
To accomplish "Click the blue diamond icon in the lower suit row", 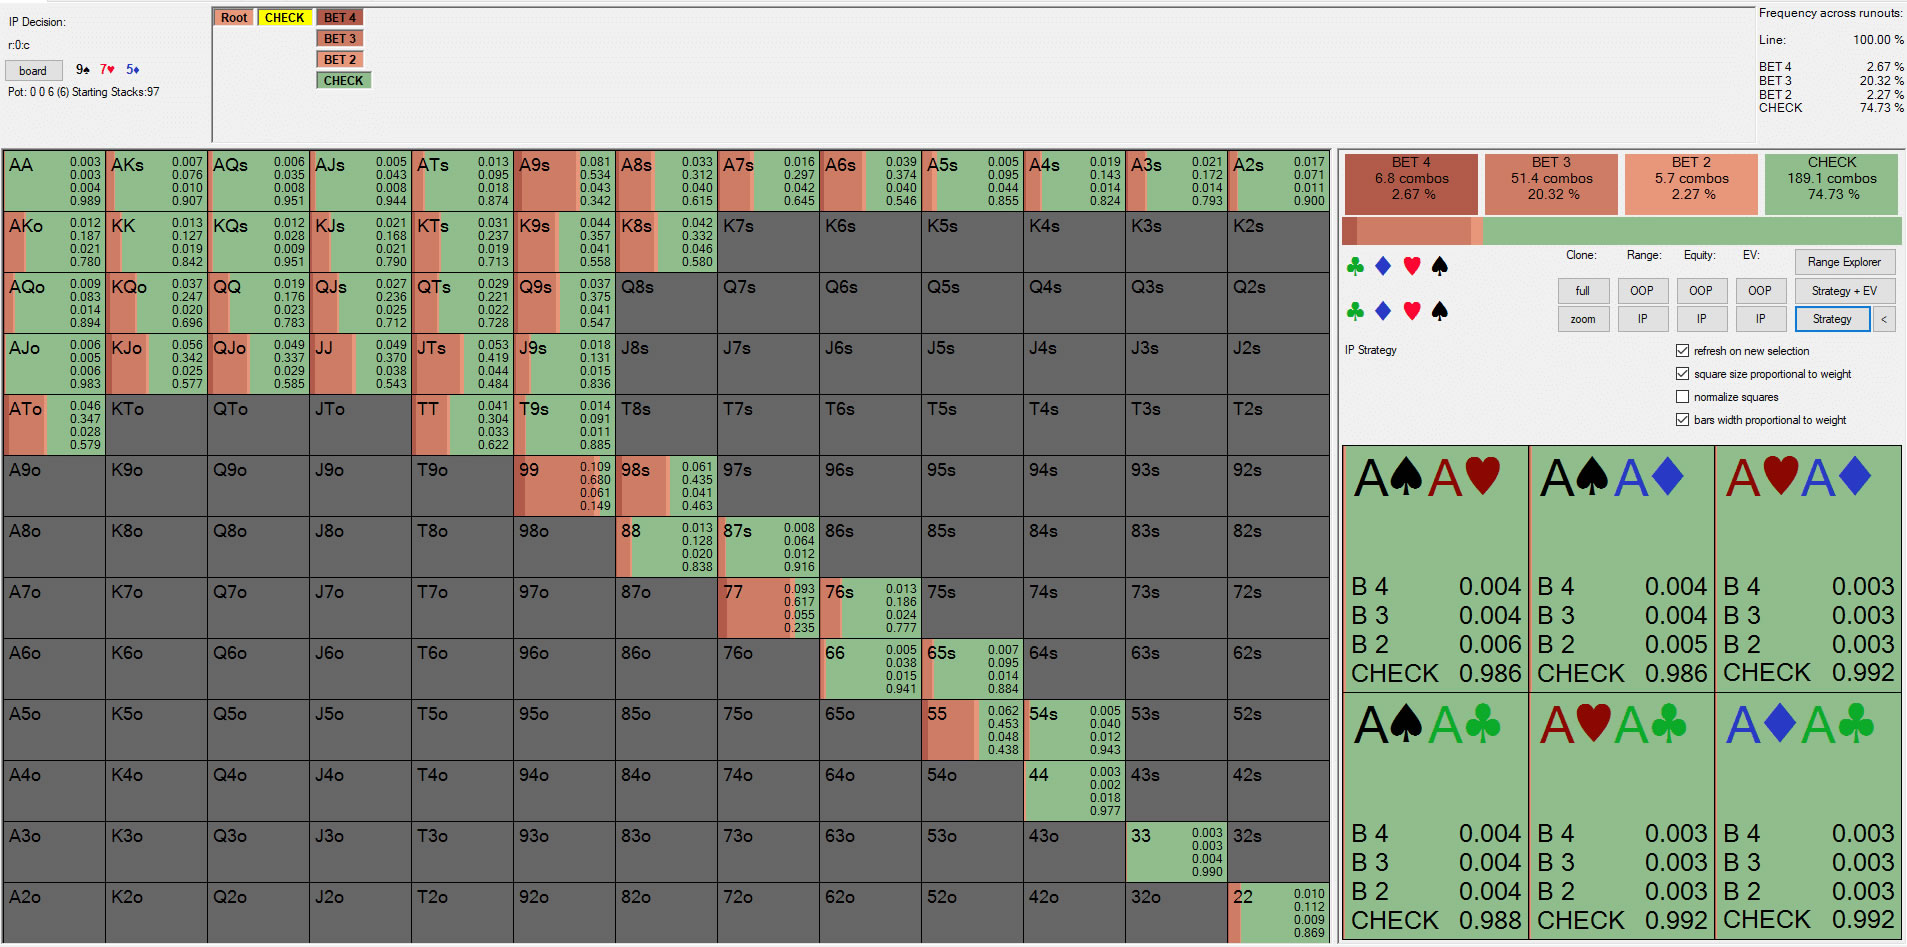I will [x=1383, y=312].
